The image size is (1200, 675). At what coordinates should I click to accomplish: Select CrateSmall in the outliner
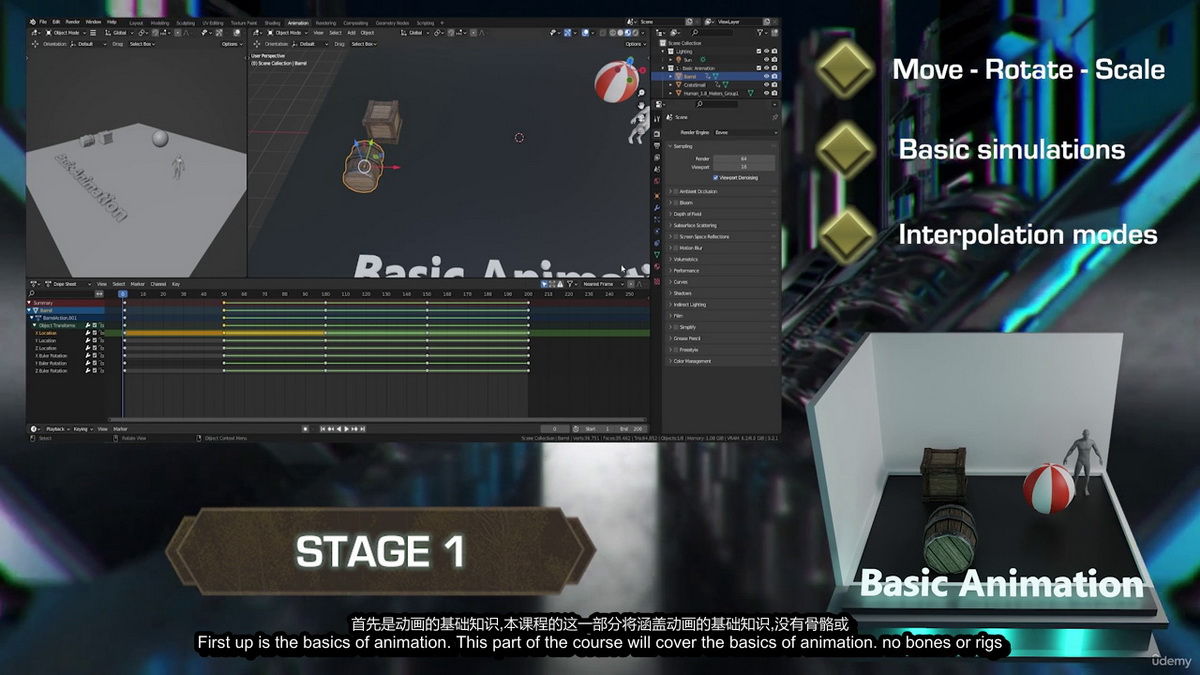696,84
